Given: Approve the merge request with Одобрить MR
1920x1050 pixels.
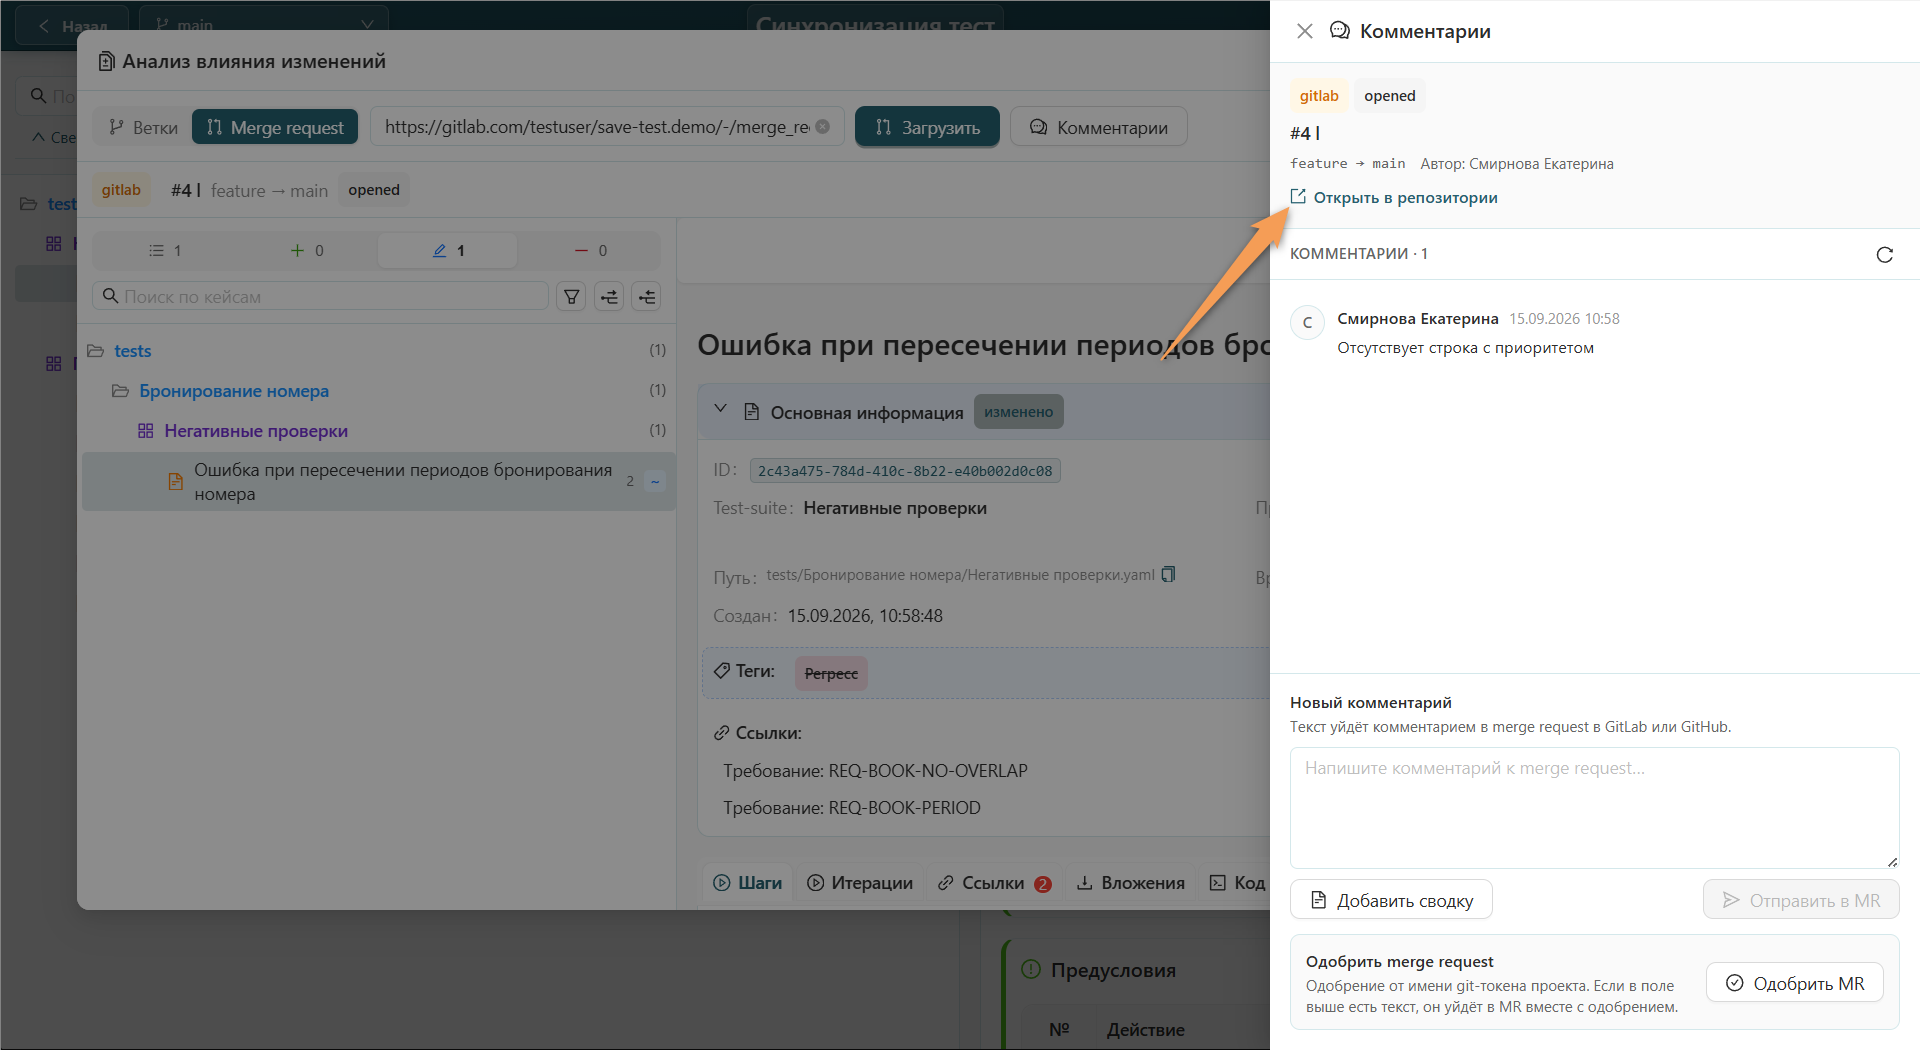Looking at the screenshot, I should coord(1794,983).
